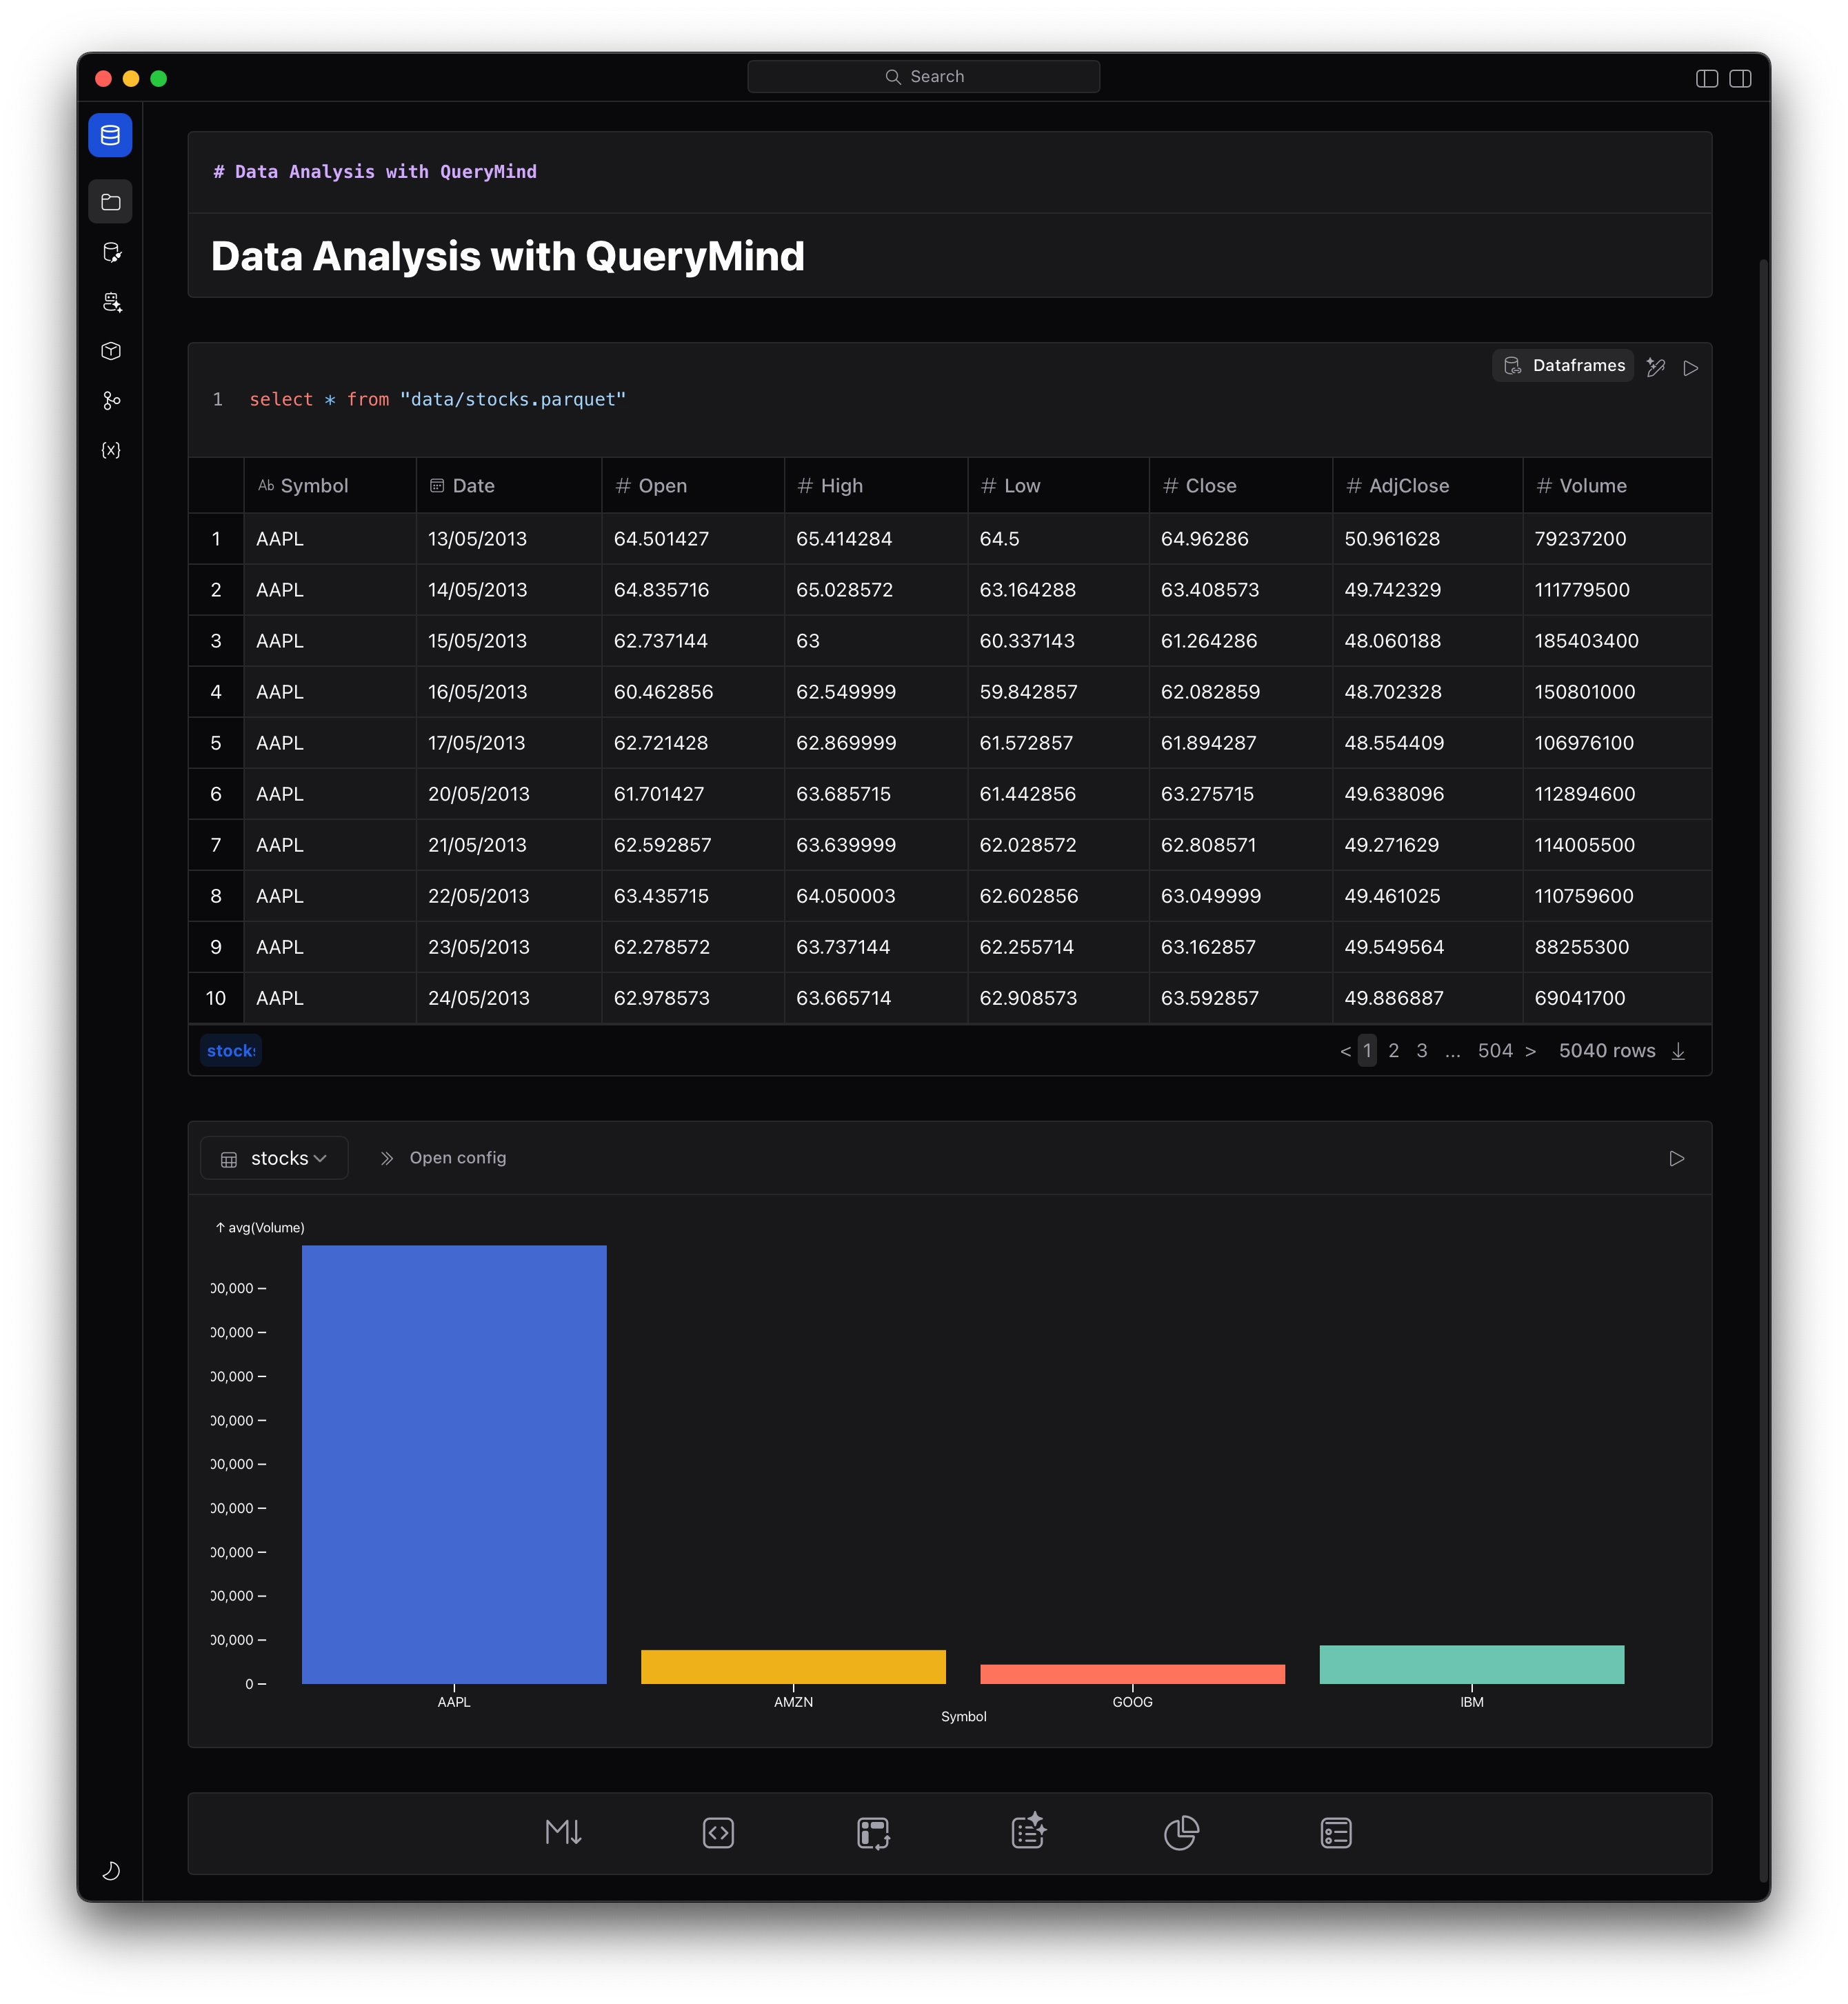Click the stocks dataframe name tag
This screenshot has width=1848, height=2004.
[231, 1050]
